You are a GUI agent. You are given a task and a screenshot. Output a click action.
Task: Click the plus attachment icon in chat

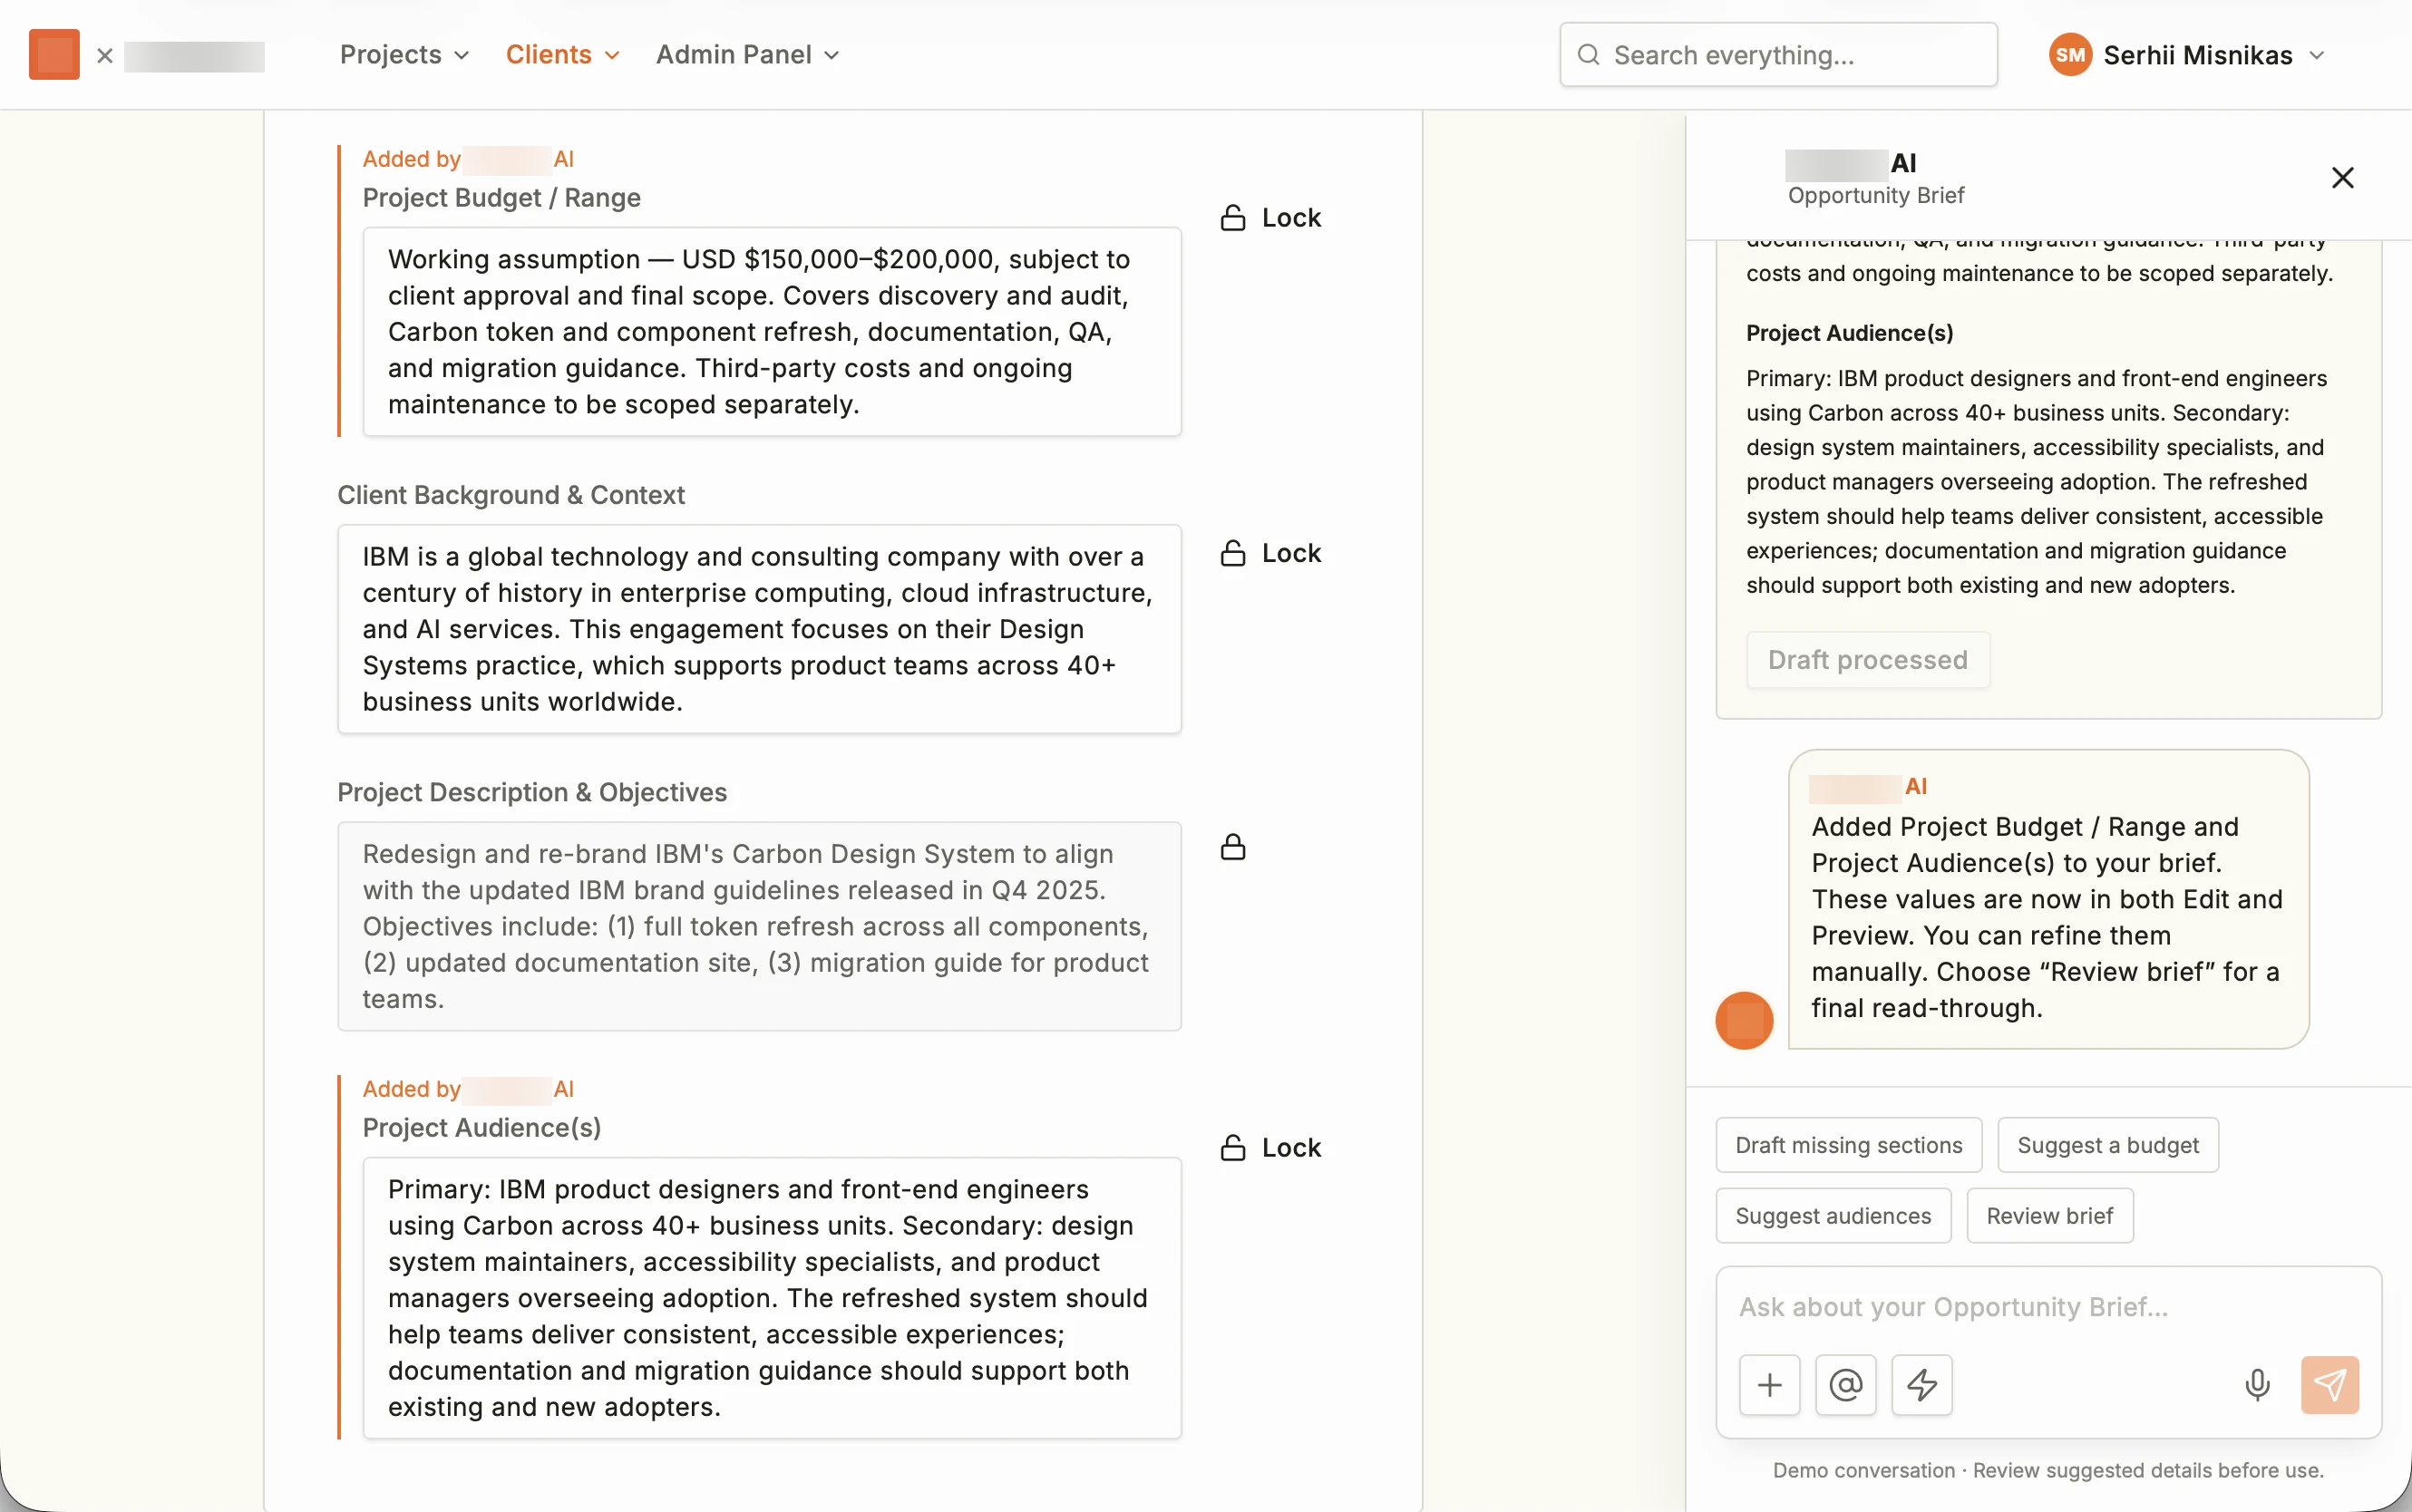[x=1769, y=1385]
